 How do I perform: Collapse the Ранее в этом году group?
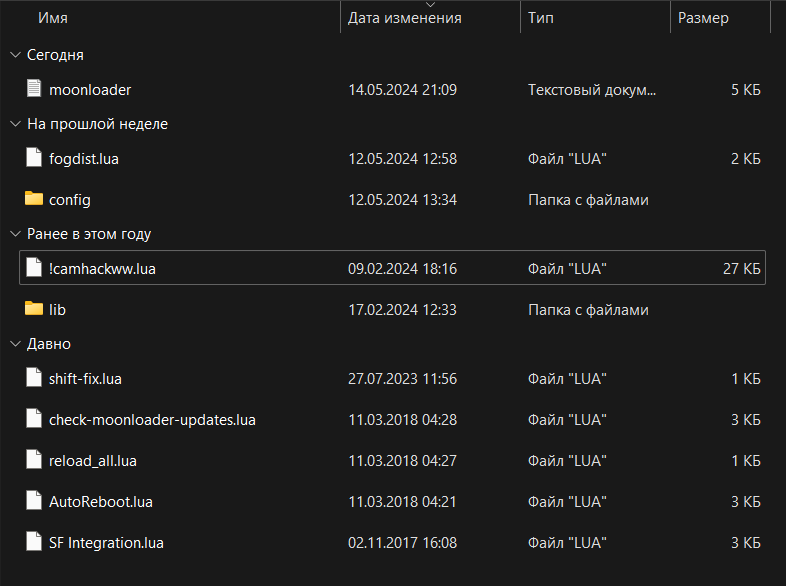click(14, 234)
